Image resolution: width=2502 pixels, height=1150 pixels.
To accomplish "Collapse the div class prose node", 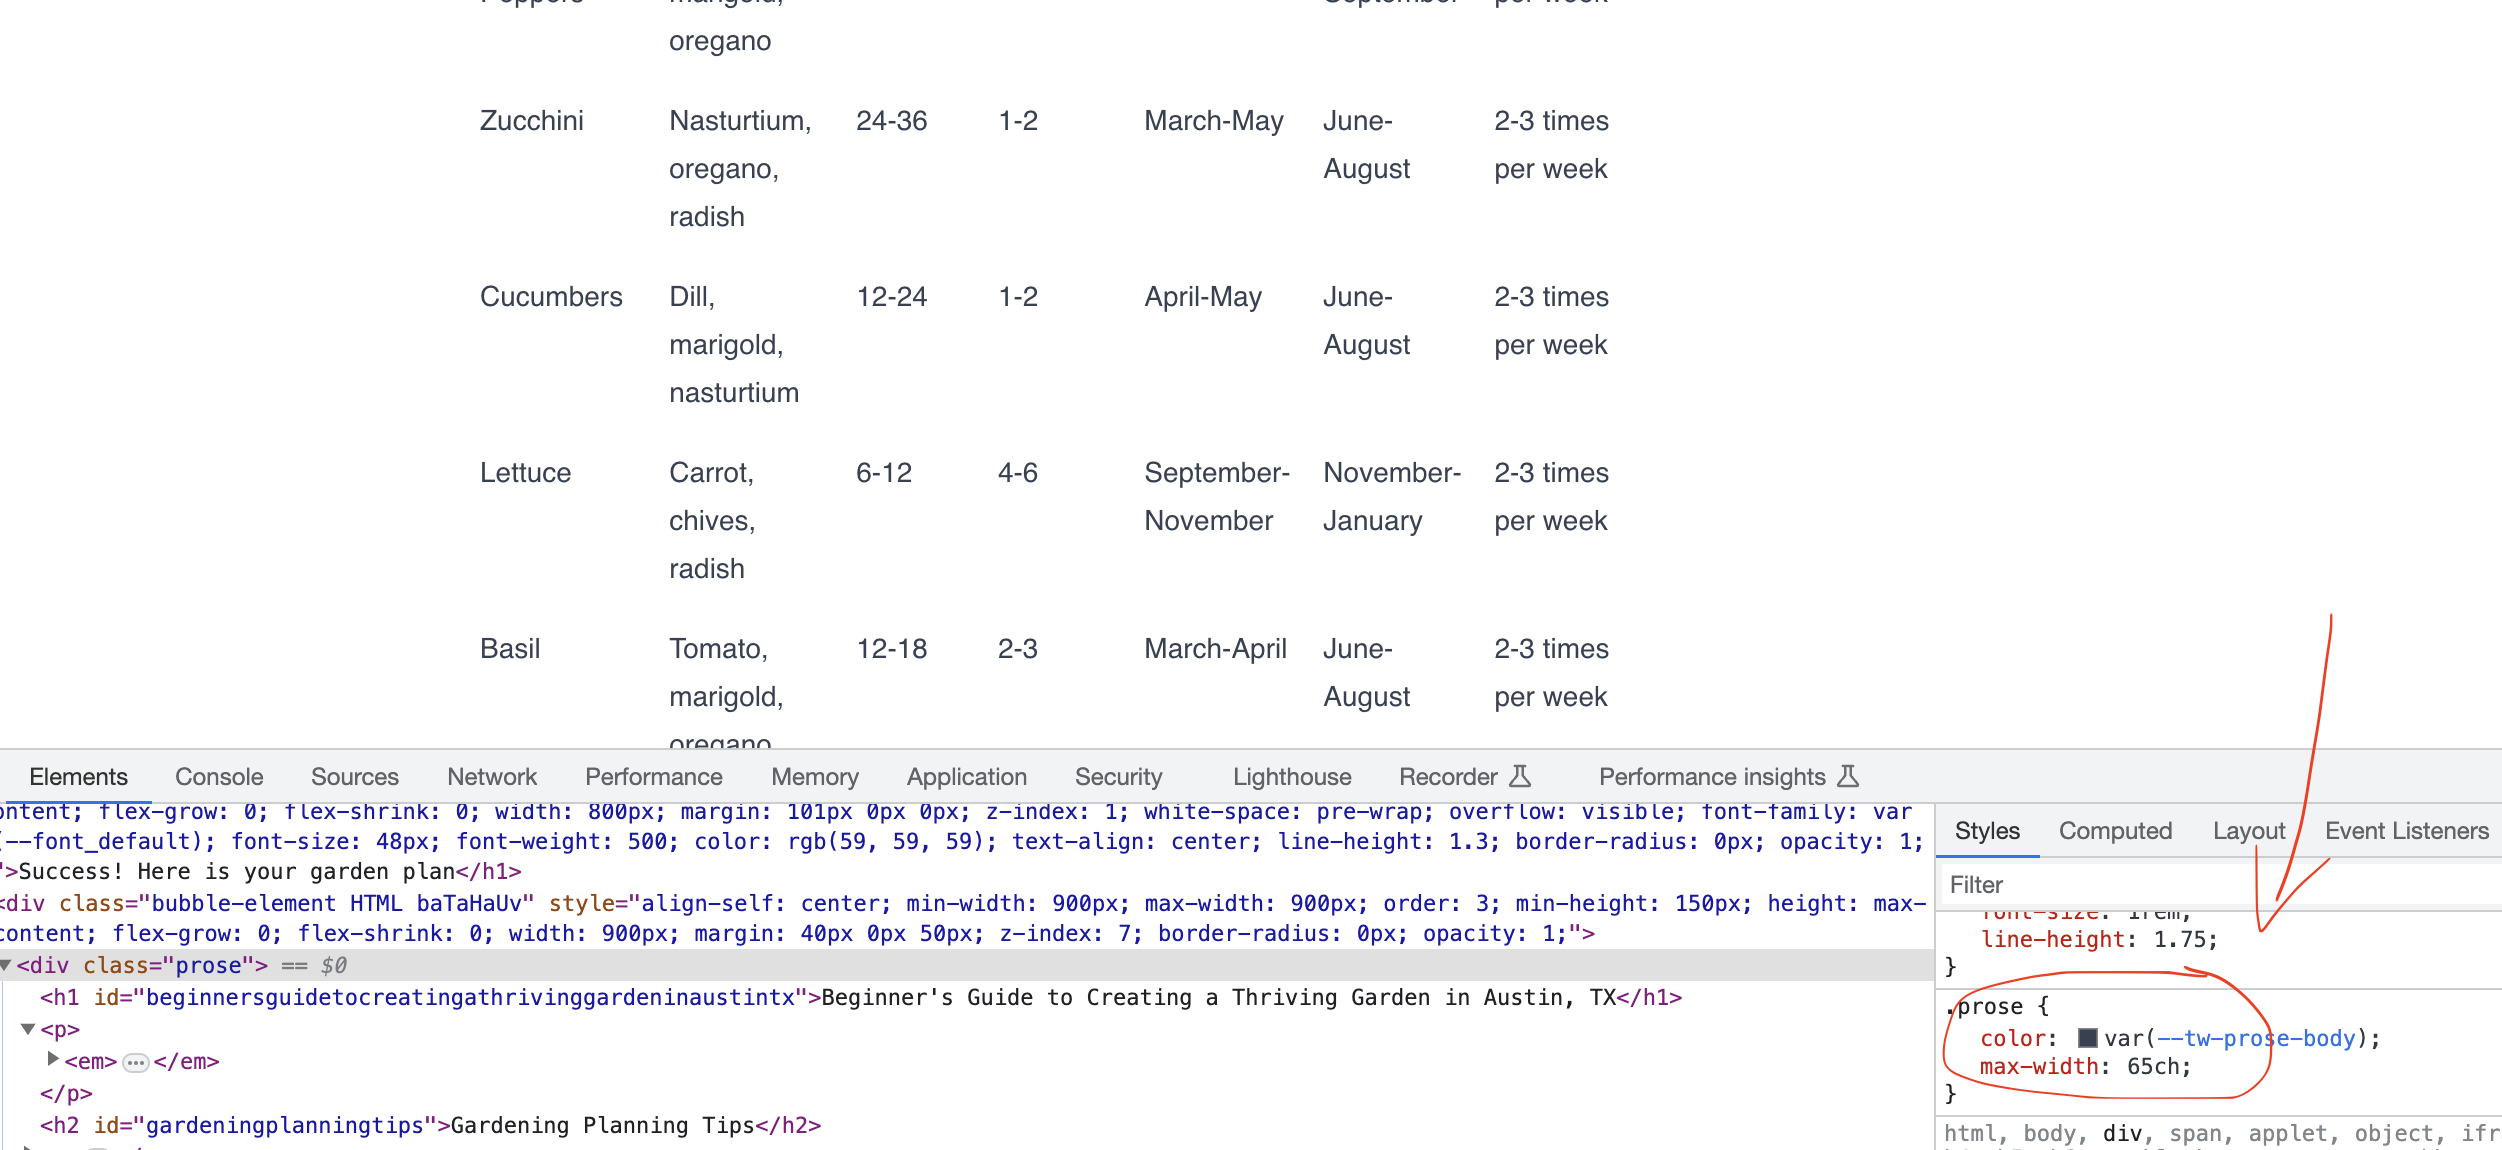I will pyautogui.click(x=6, y=965).
